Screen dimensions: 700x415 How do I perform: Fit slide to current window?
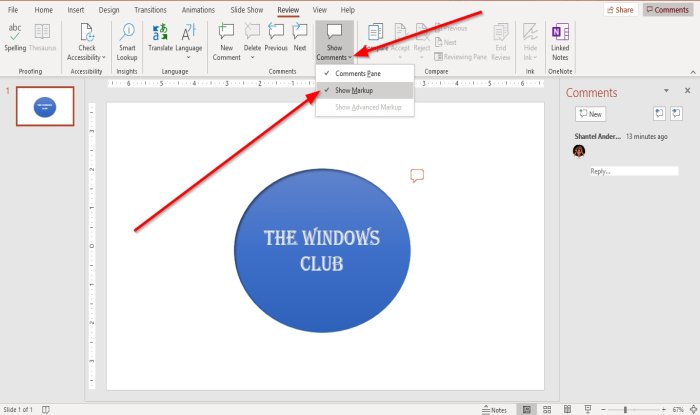693,409
